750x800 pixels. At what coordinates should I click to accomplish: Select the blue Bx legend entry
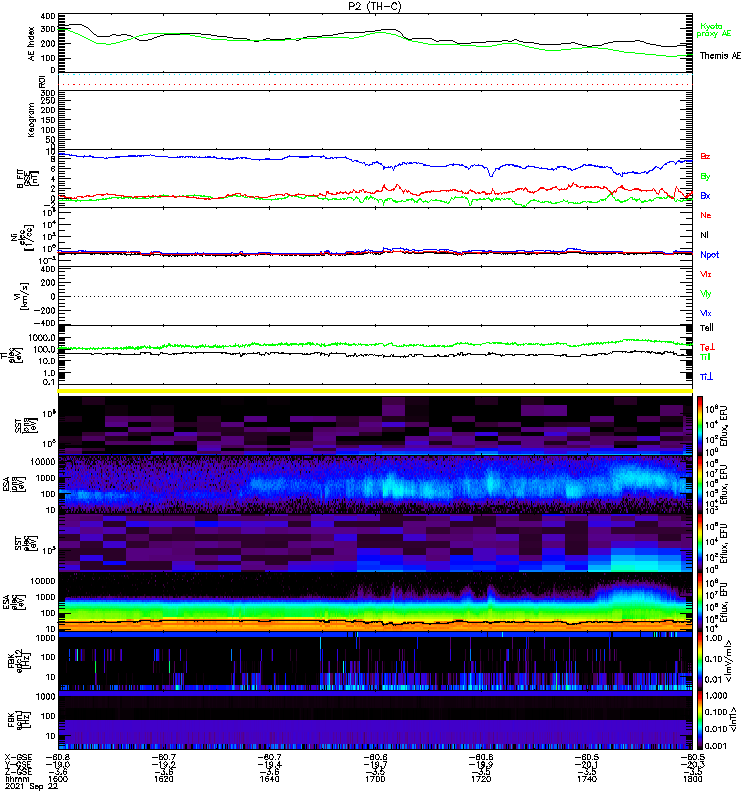coord(705,195)
